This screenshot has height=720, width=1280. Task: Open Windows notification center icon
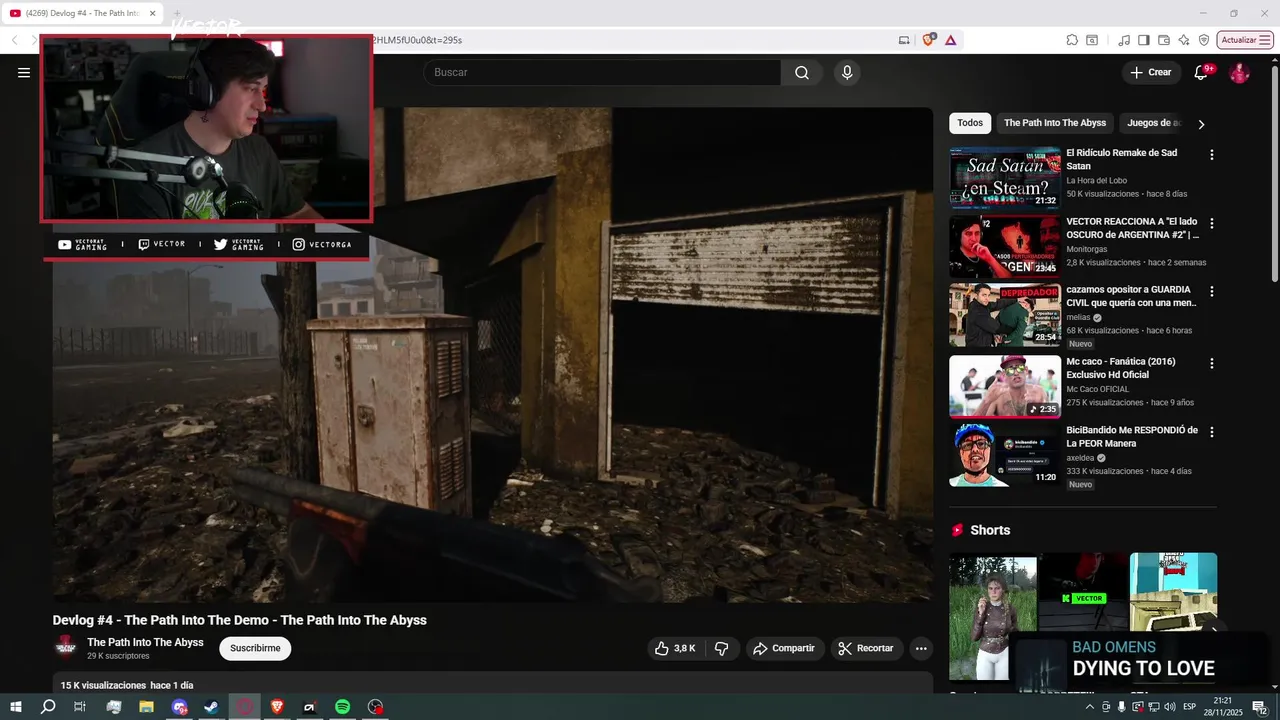point(1260,707)
